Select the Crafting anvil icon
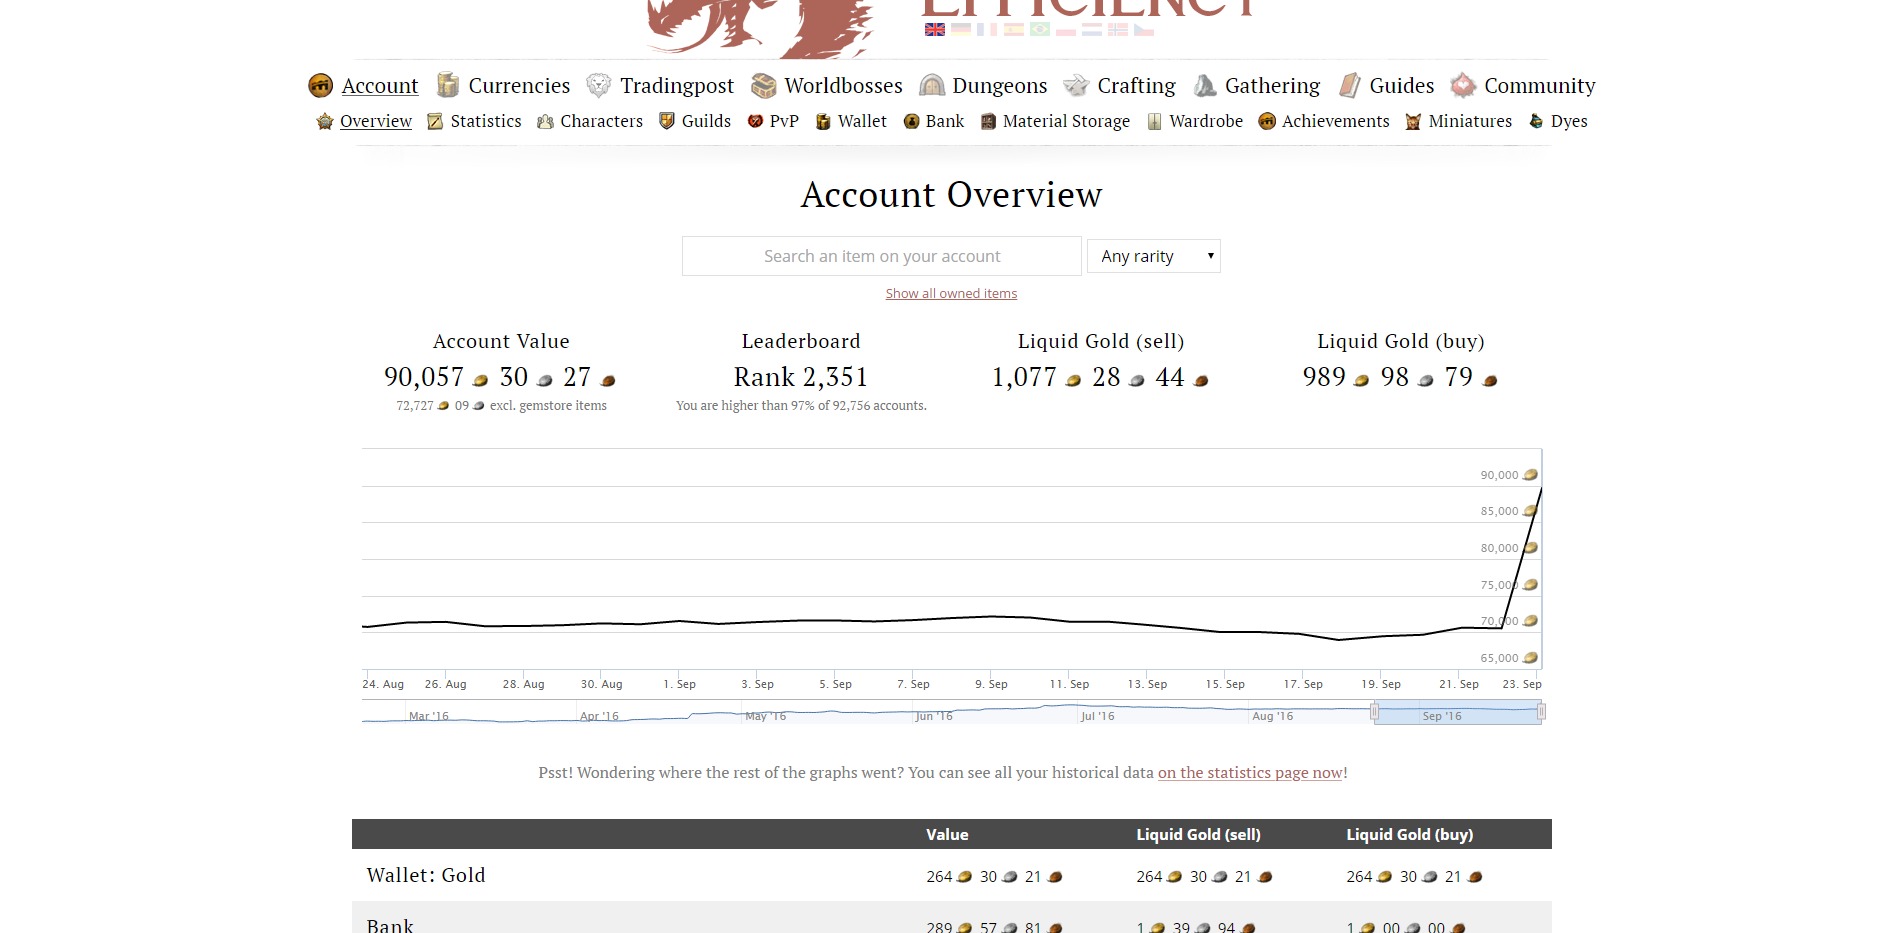This screenshot has height=933, width=1903. [x=1076, y=86]
